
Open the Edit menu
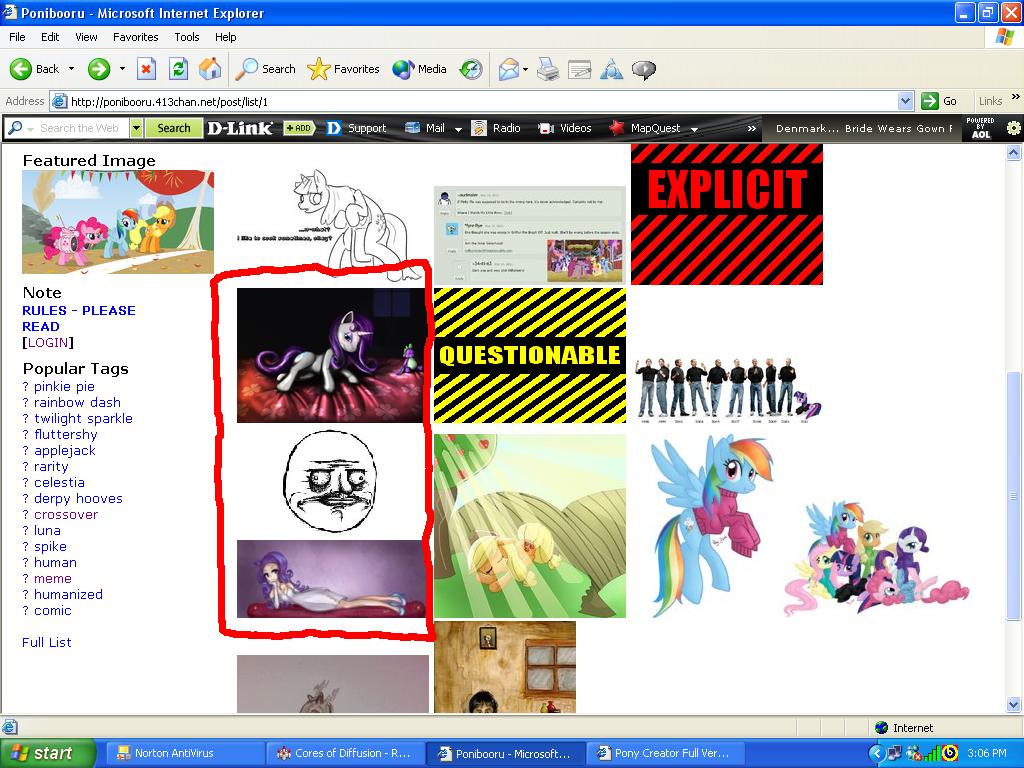tap(50, 37)
